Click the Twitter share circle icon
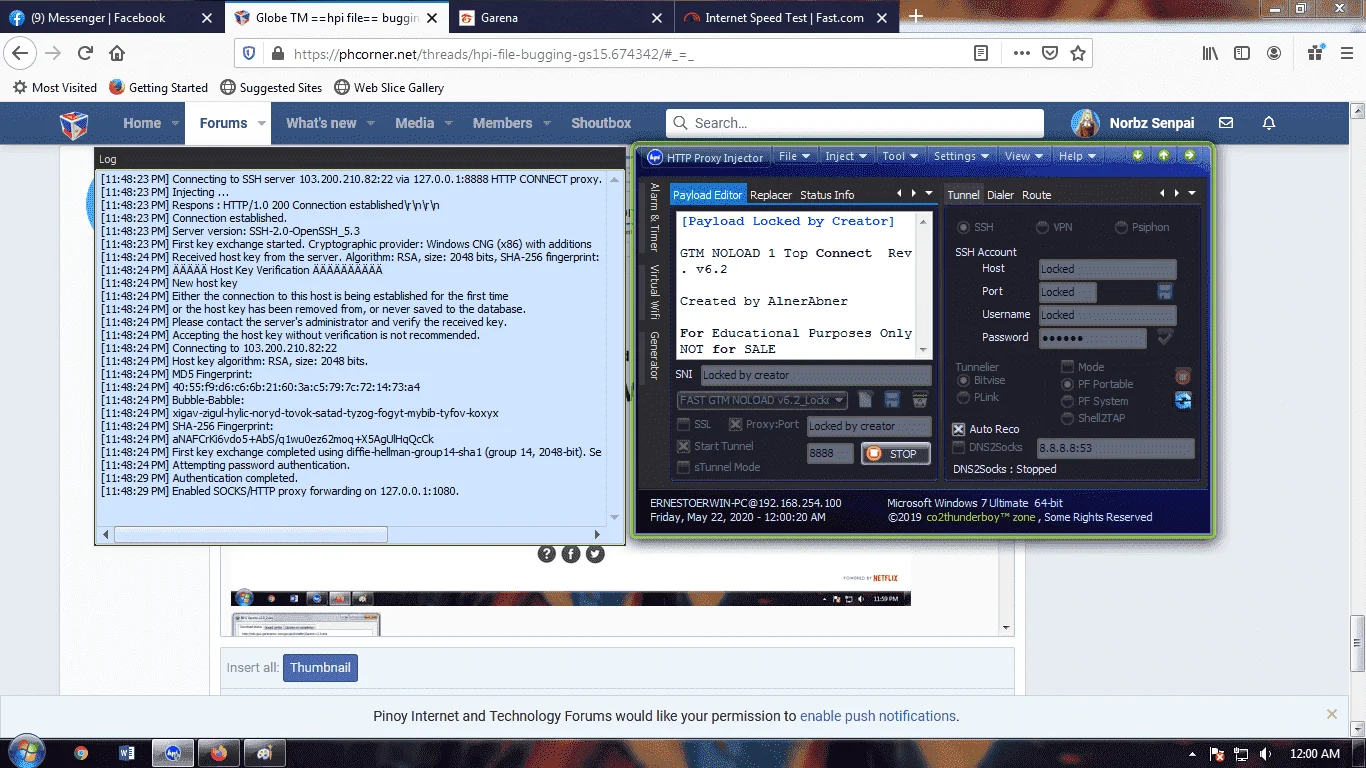The width and height of the screenshot is (1366, 768). pyautogui.click(x=595, y=554)
